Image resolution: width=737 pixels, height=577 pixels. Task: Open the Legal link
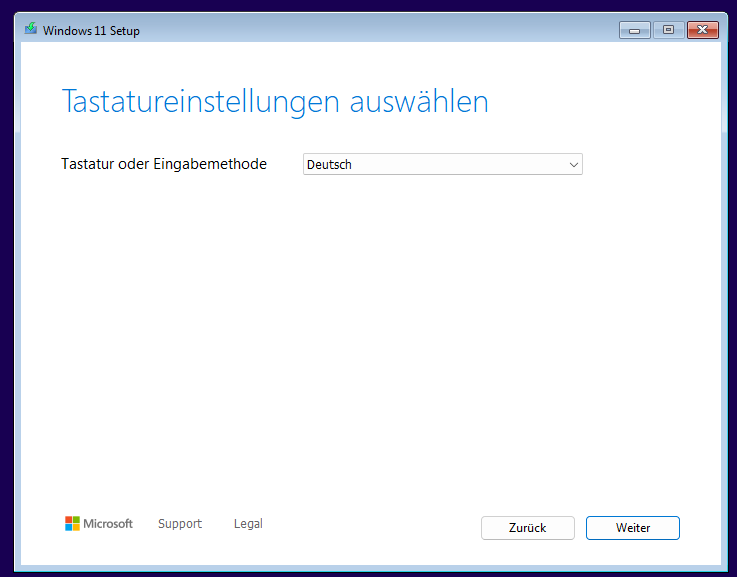248,523
